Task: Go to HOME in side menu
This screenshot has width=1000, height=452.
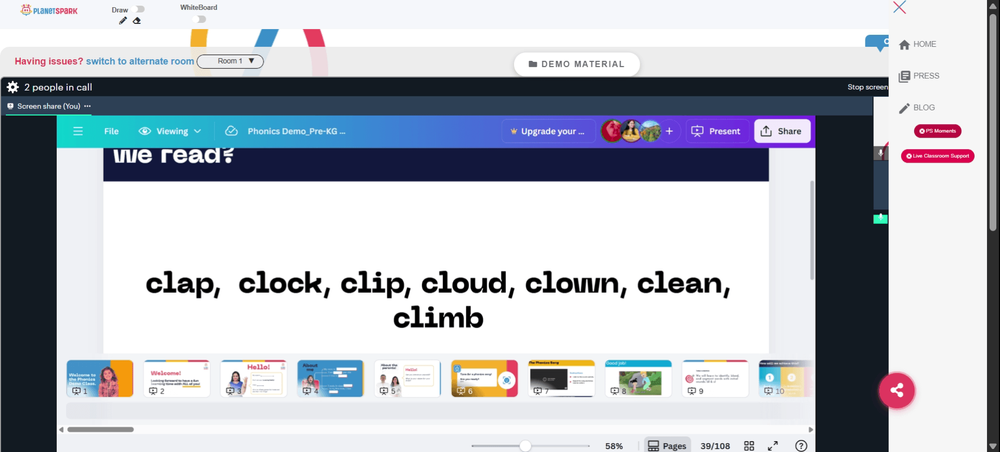Action: [x=917, y=44]
